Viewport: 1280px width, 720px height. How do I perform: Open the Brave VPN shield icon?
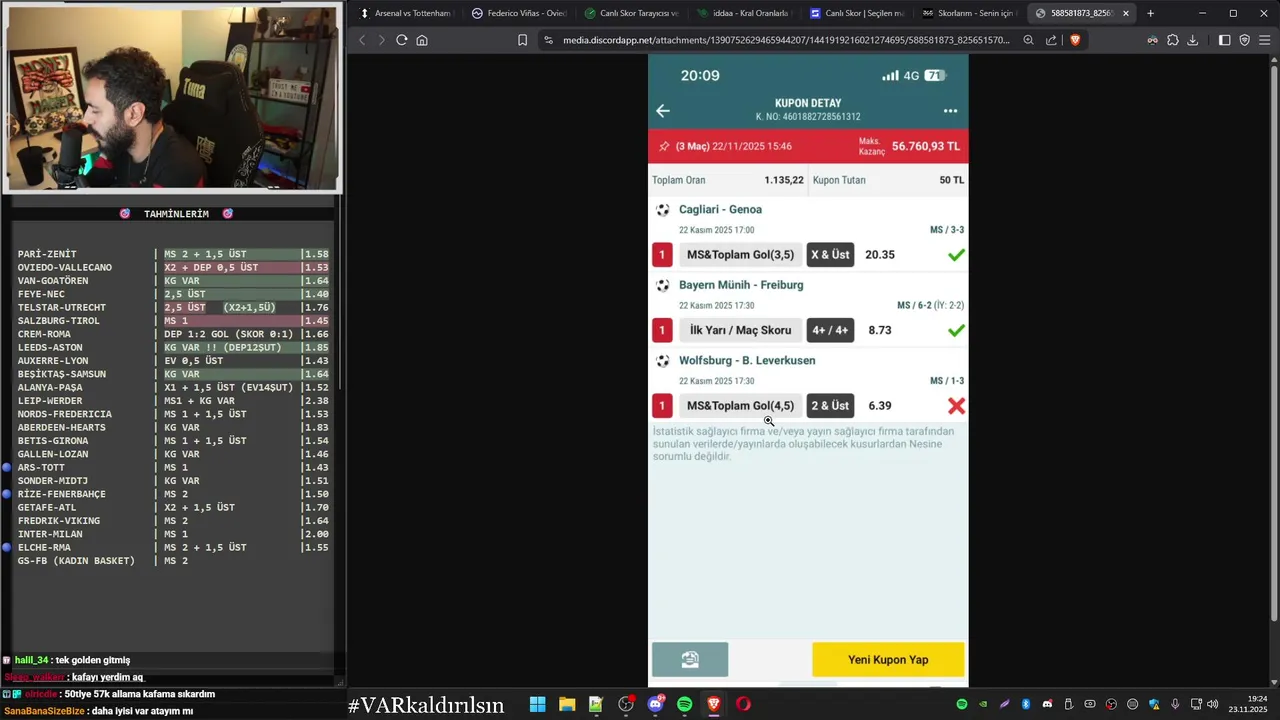(1245, 40)
